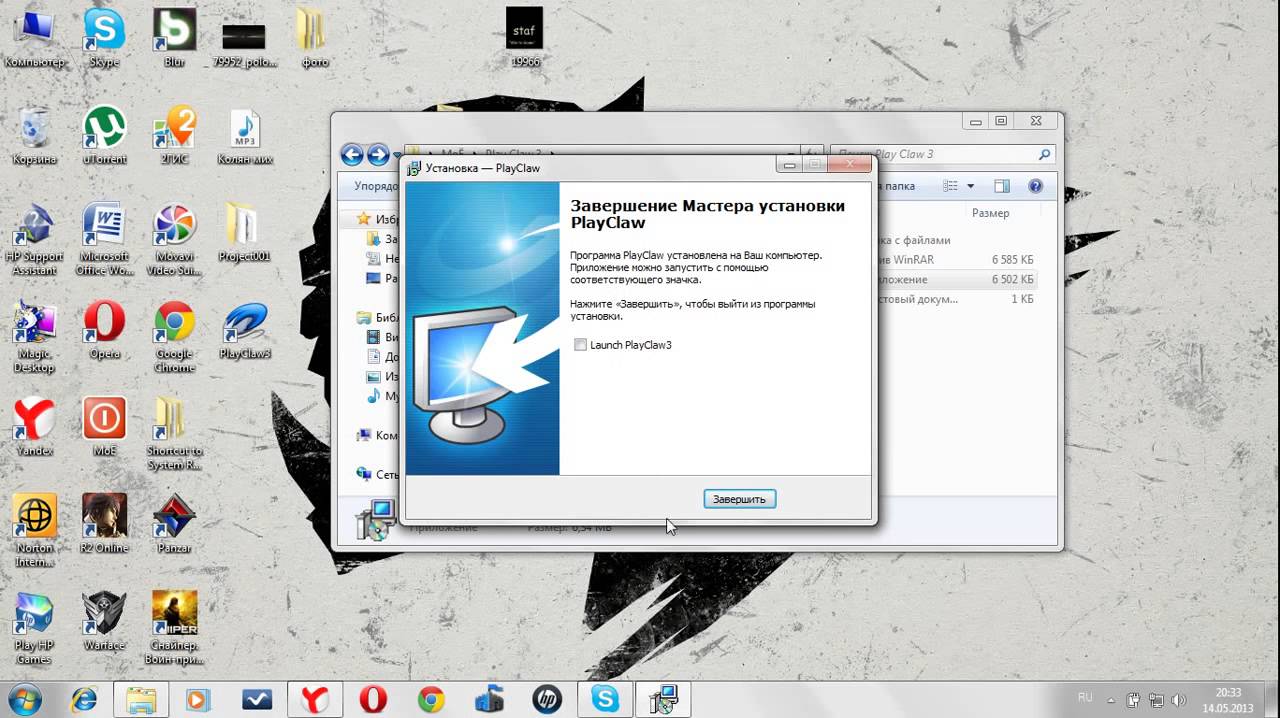1280x718 pixels.
Task: Open Google Chrome from taskbar
Action: coord(431,699)
